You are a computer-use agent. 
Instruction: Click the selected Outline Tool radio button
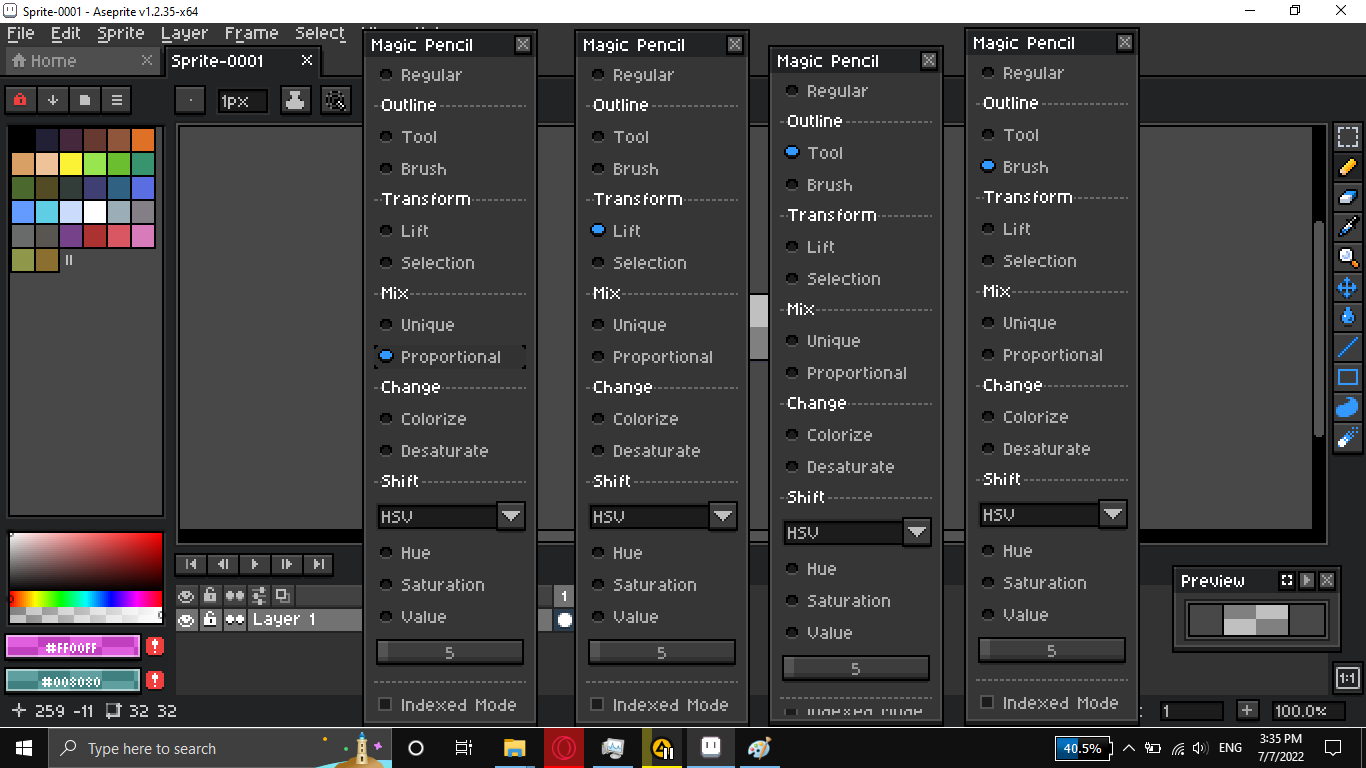click(x=792, y=152)
